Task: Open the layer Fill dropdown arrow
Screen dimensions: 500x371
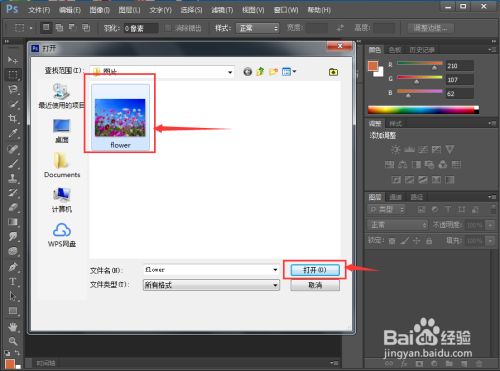Action: 490,240
